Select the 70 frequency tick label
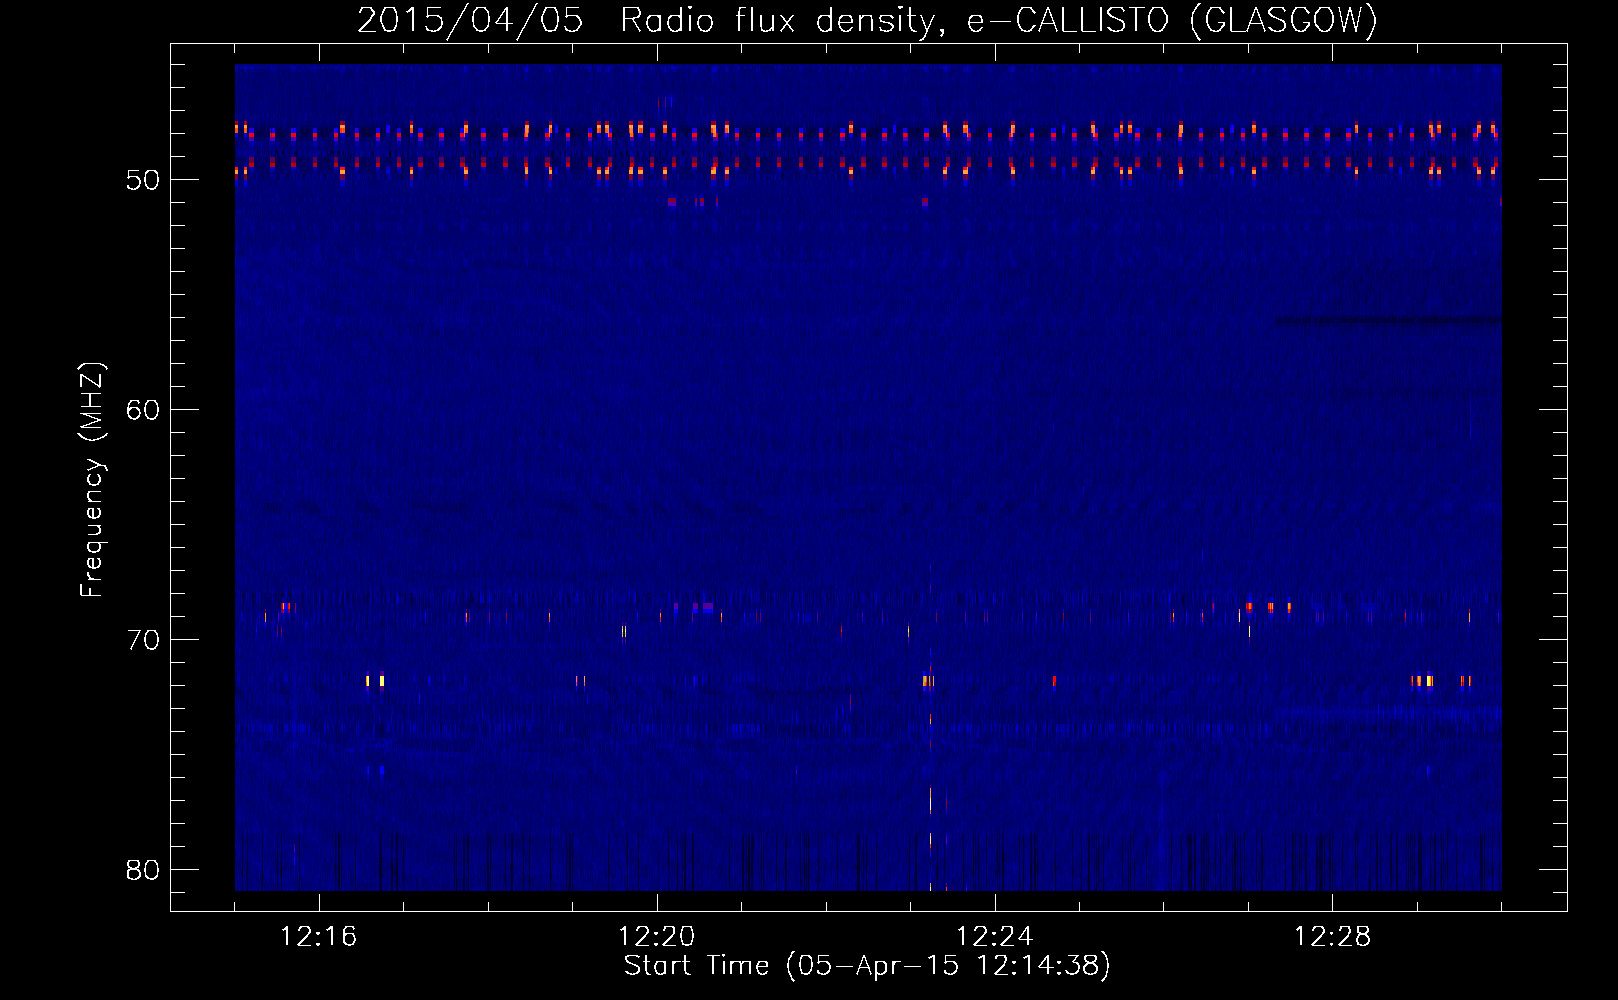1618x1000 pixels. point(143,640)
